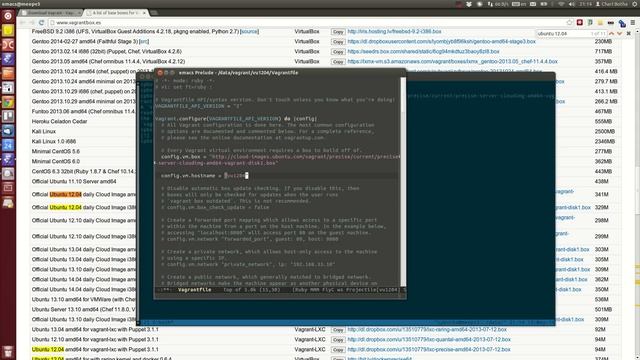Switch to the 'Download Vagrant' Chrome tab

pos(50,13)
